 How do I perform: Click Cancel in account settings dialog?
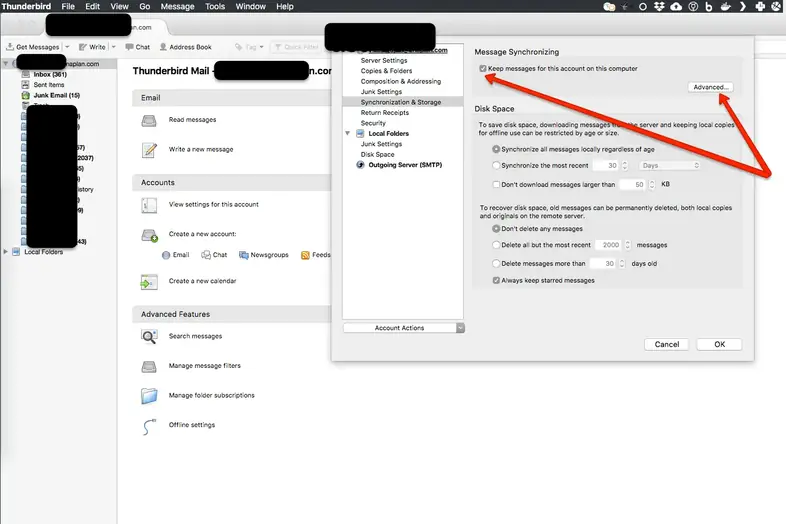667,344
